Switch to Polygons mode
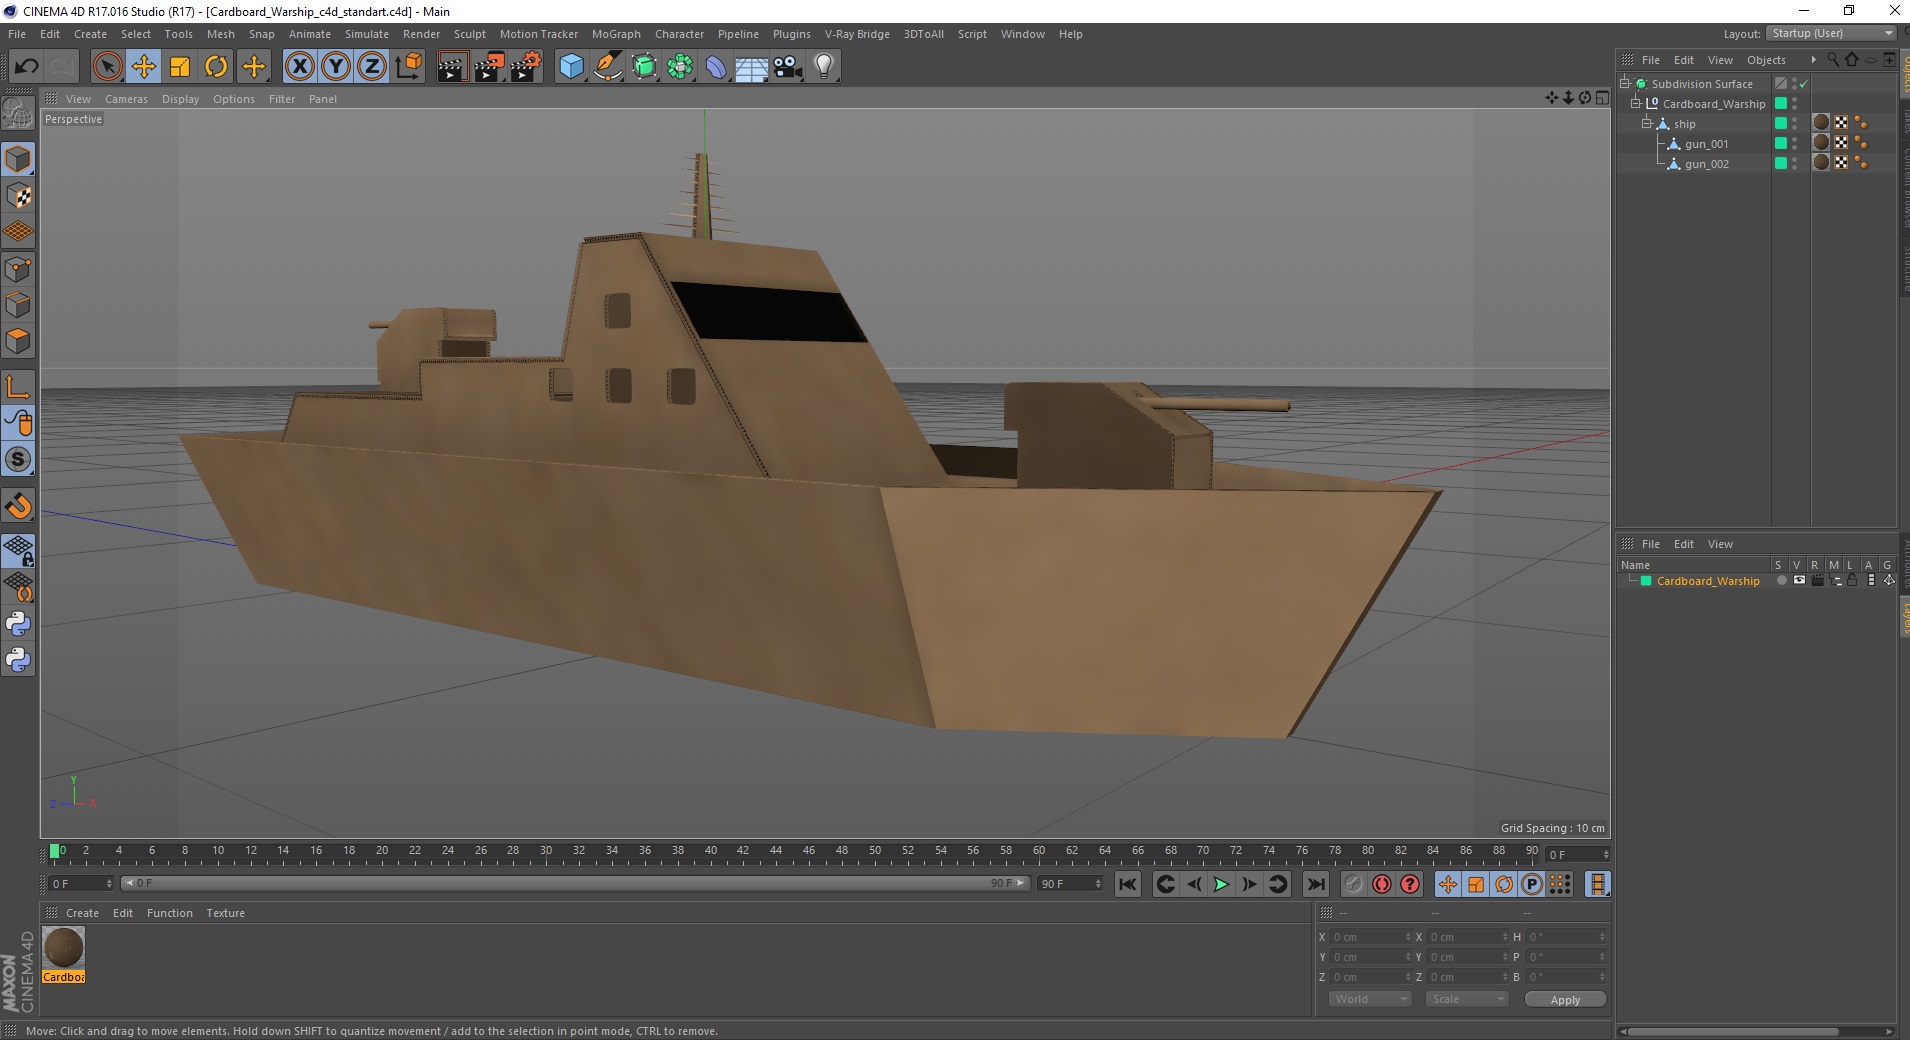1910x1040 pixels. coord(18,341)
